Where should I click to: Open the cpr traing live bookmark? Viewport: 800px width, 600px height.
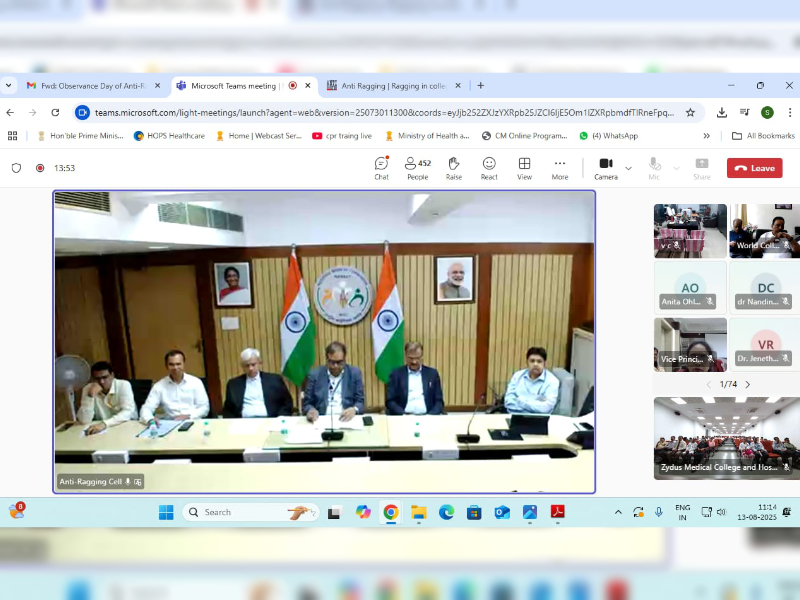coord(342,136)
